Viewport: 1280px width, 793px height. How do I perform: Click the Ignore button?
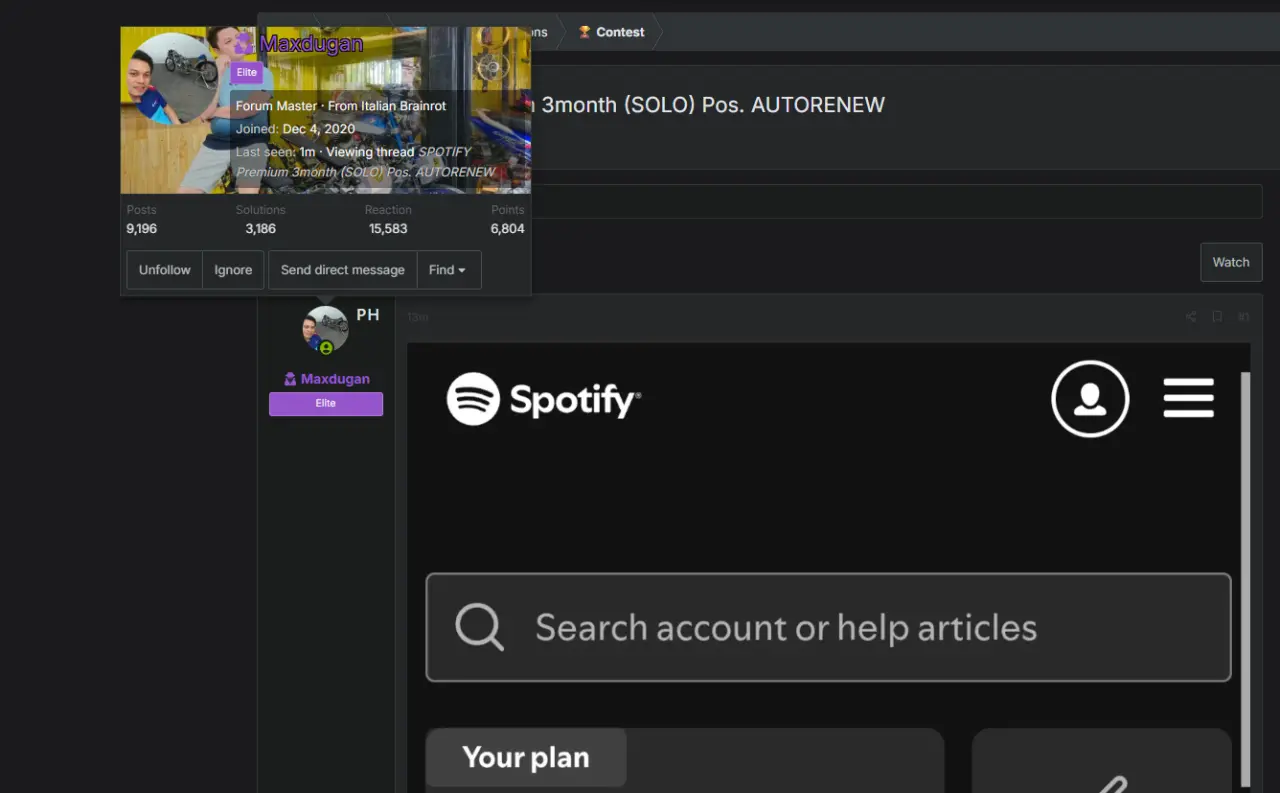[233, 270]
